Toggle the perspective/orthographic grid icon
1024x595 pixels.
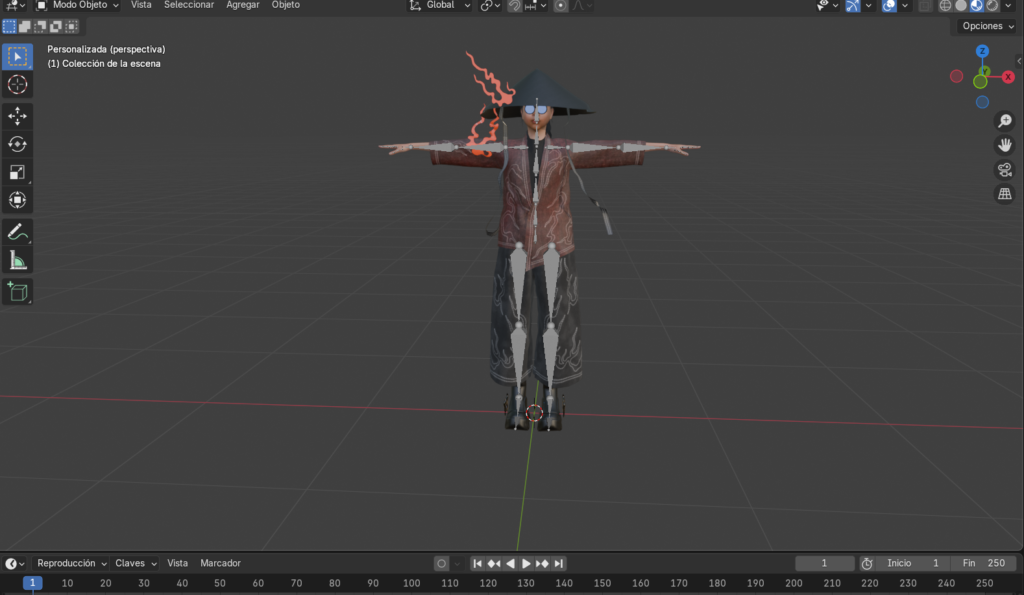coord(1005,194)
